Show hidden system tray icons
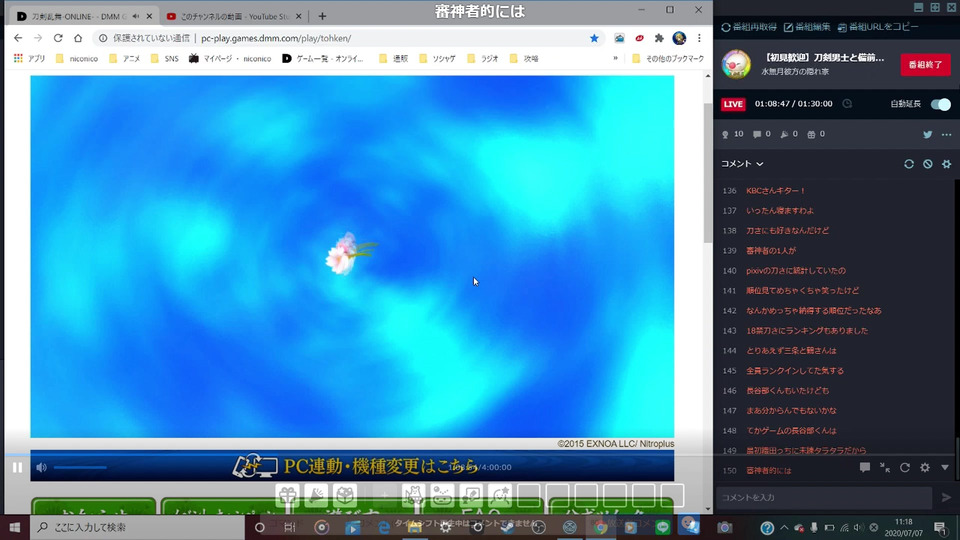 tap(784, 527)
